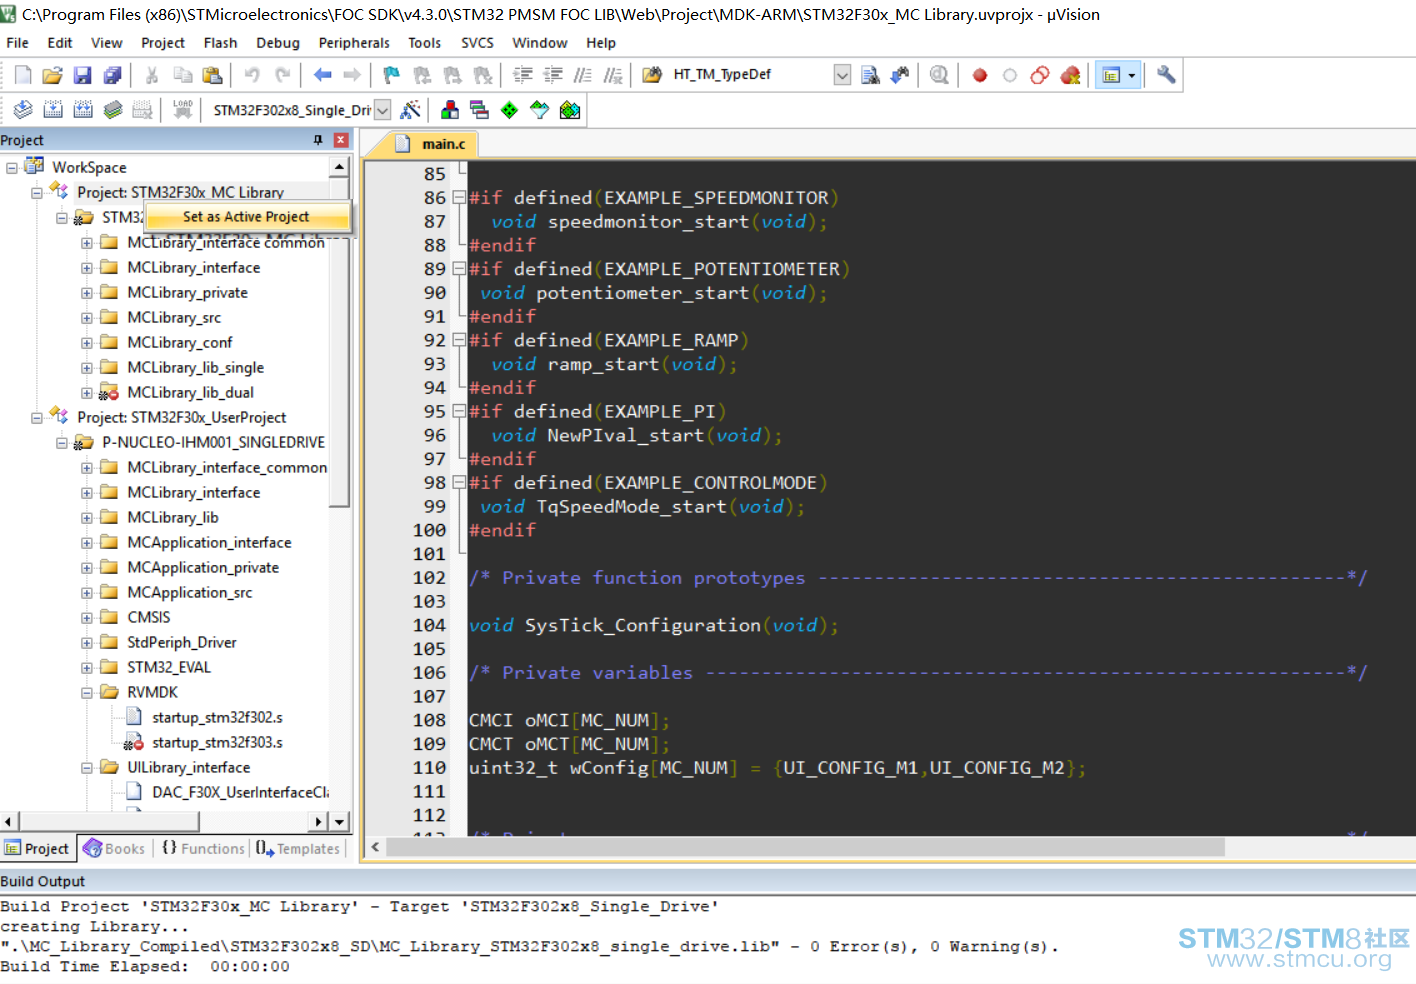Viewport: 1416px width, 984px height.
Task: Expand the MCLibrary_src folder
Action: coord(87,318)
